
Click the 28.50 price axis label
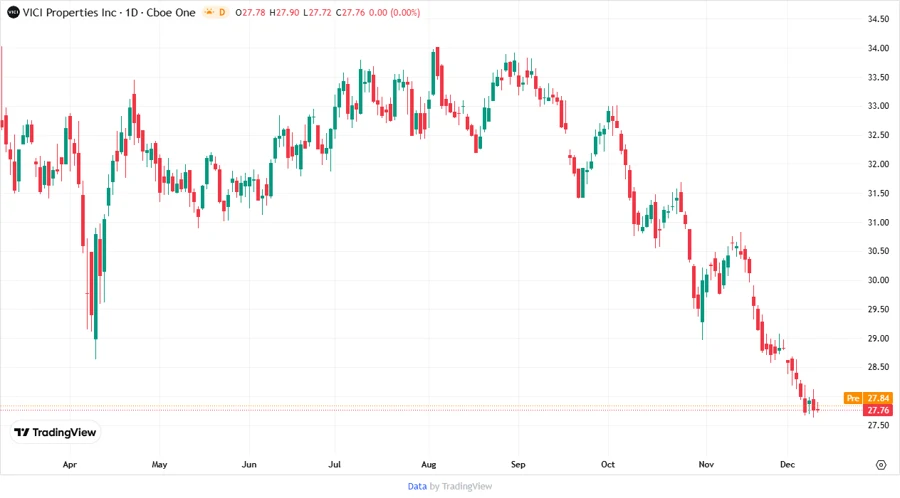point(878,367)
